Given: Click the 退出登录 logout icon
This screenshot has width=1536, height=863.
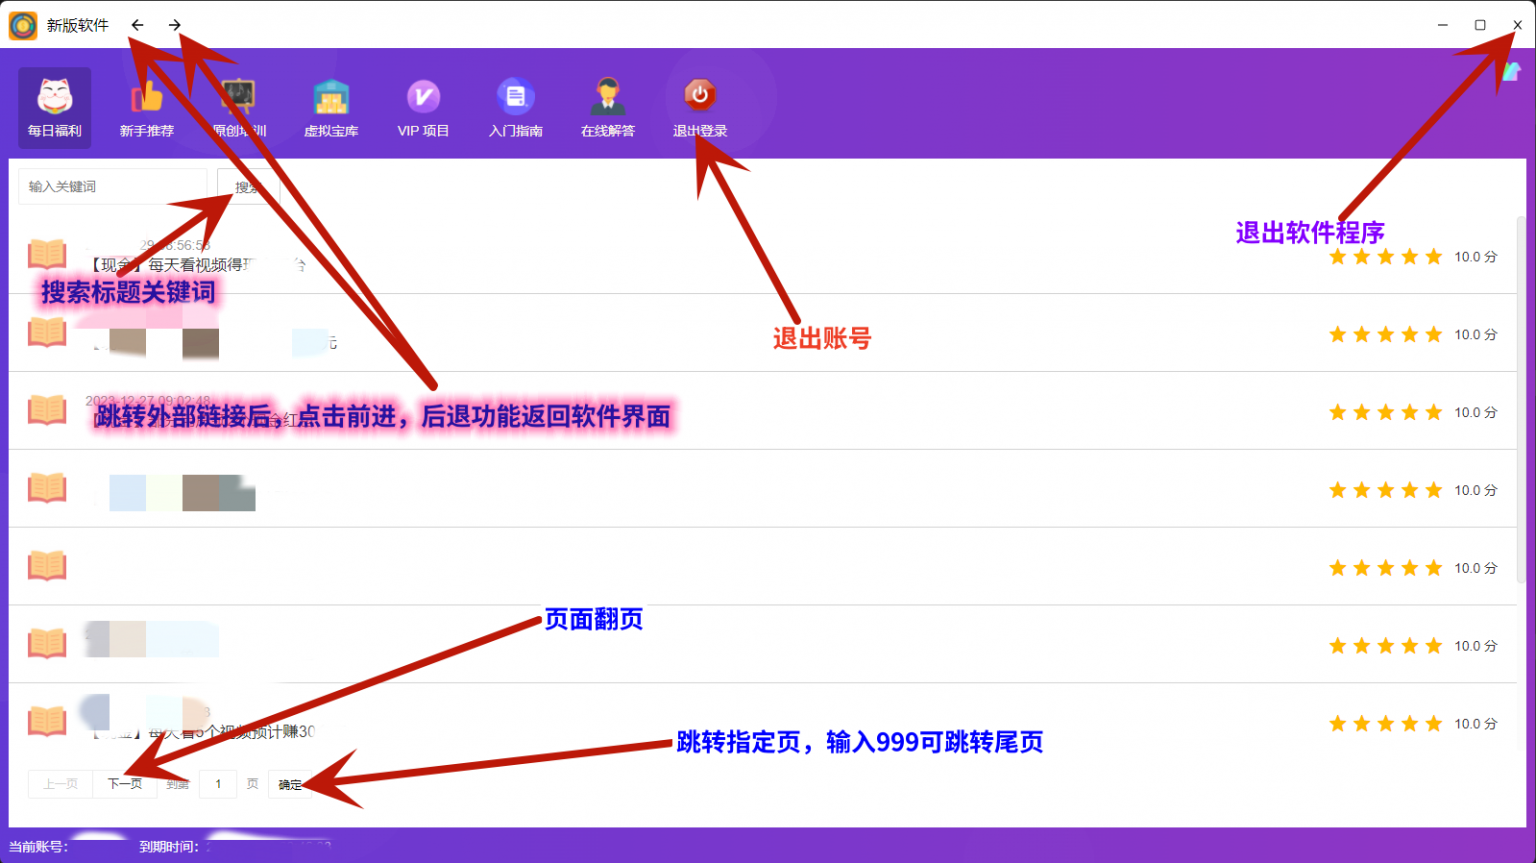Looking at the screenshot, I should (699, 106).
